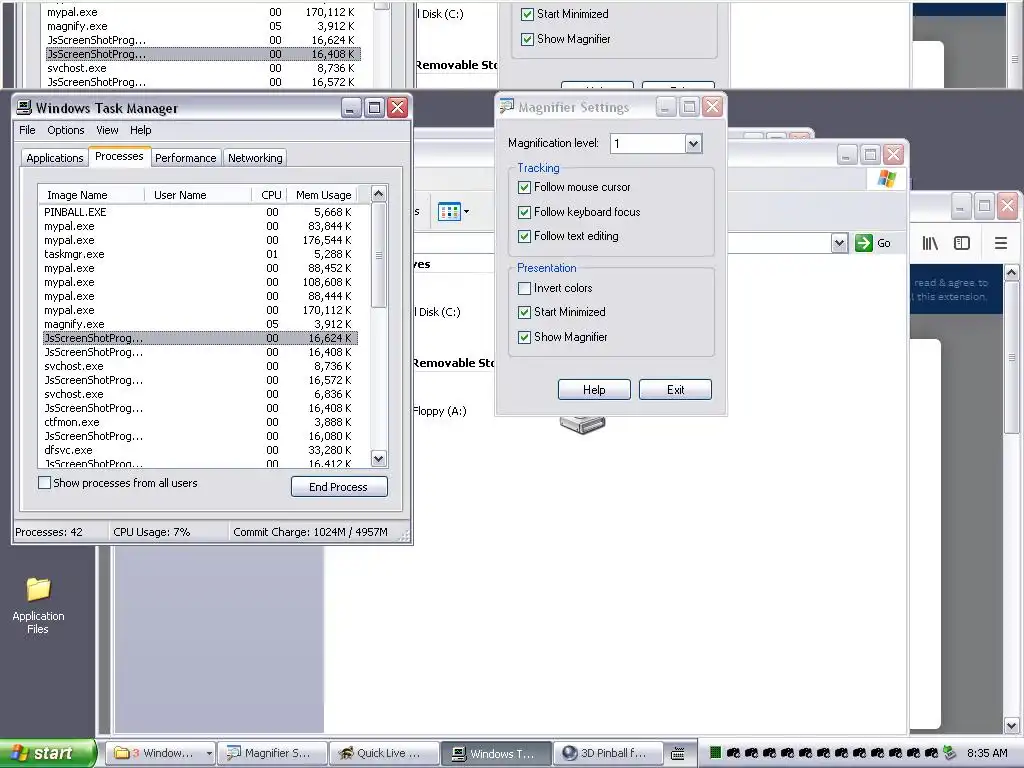
Task: Click the End Process button
Action: (x=339, y=487)
